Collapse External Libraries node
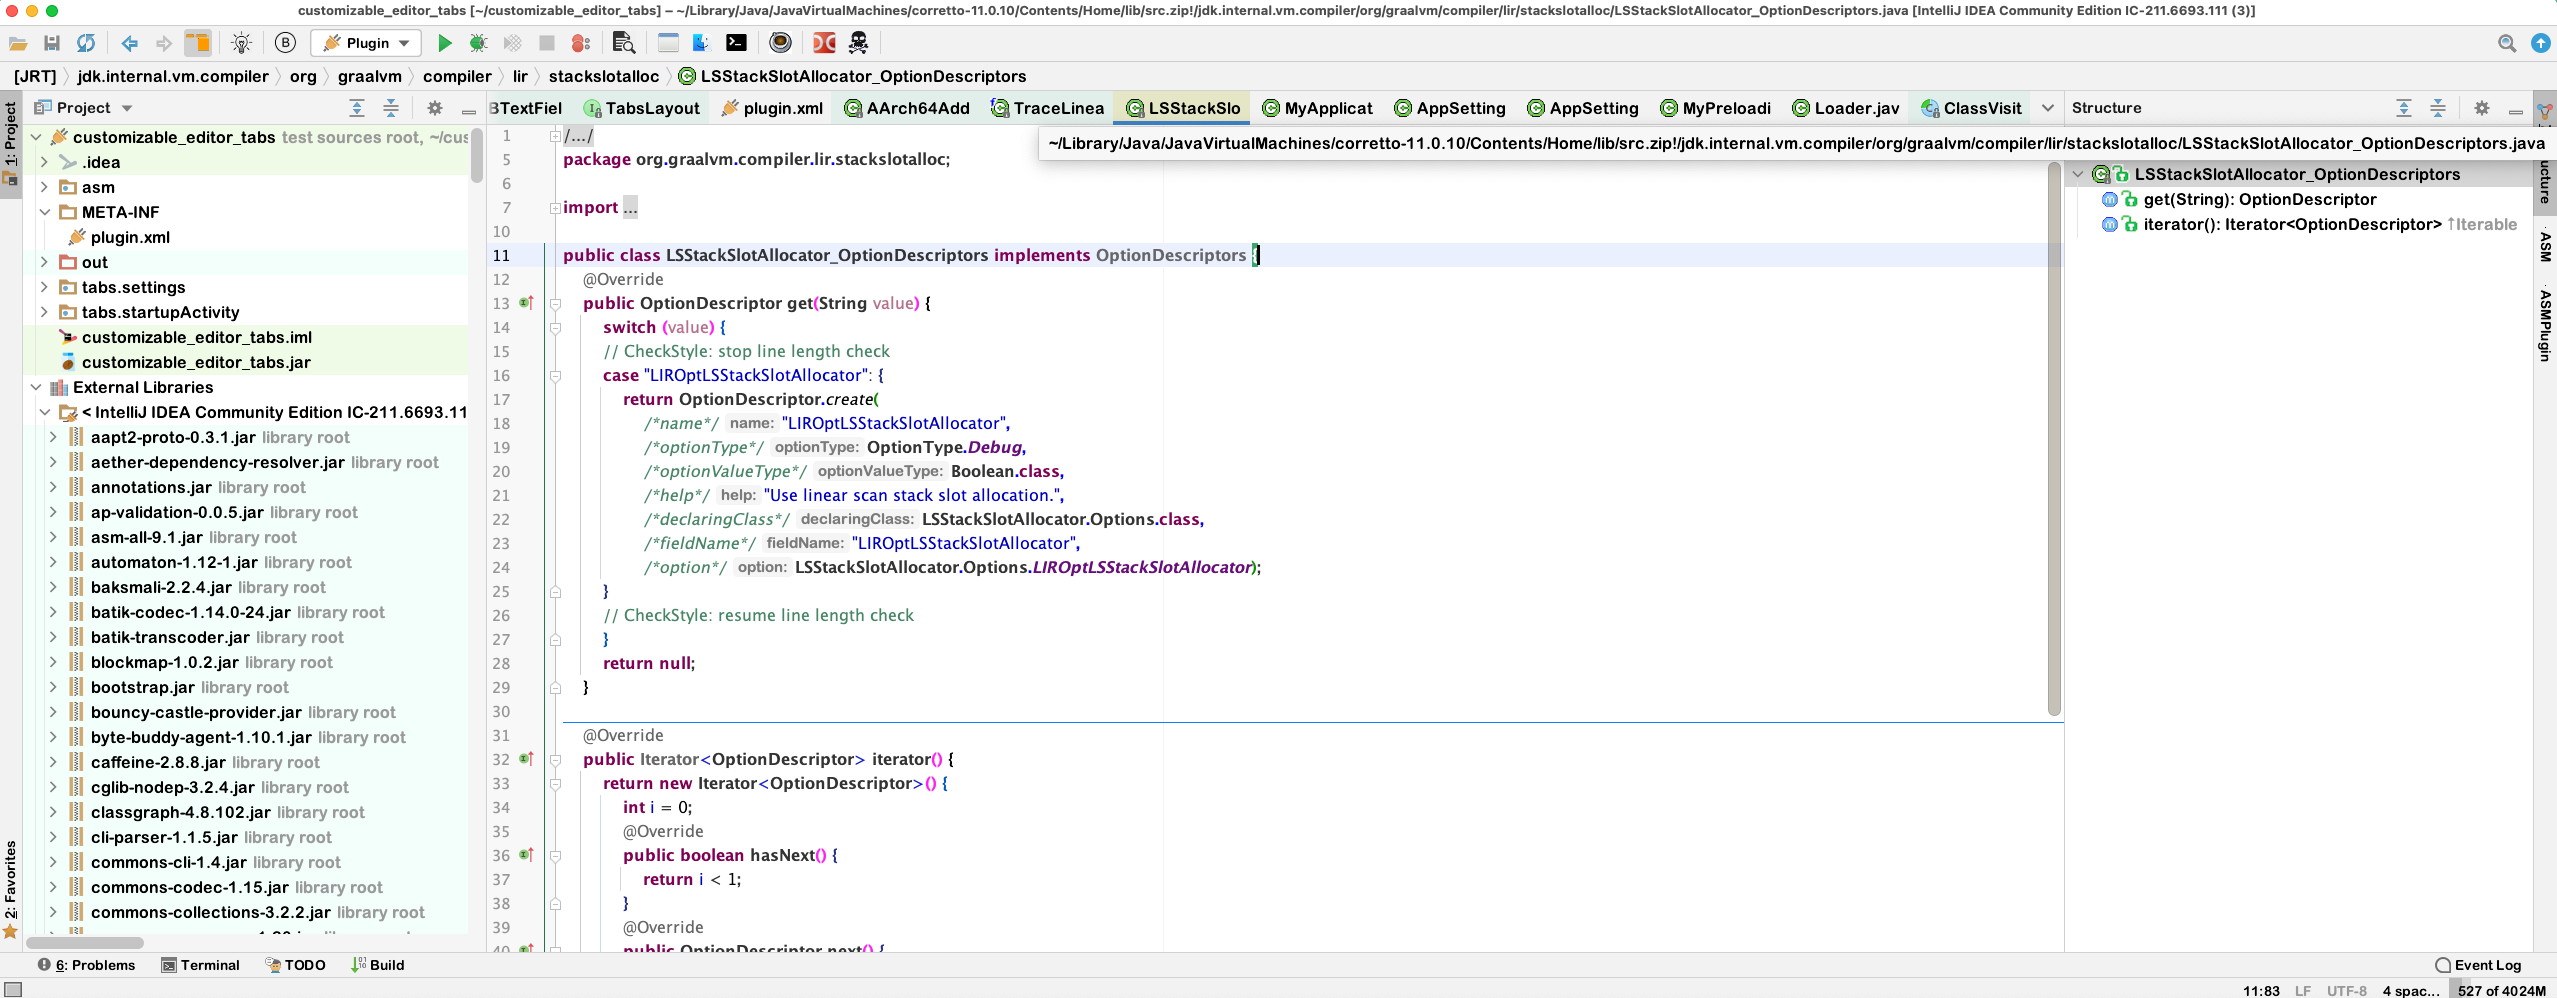 [x=36, y=387]
